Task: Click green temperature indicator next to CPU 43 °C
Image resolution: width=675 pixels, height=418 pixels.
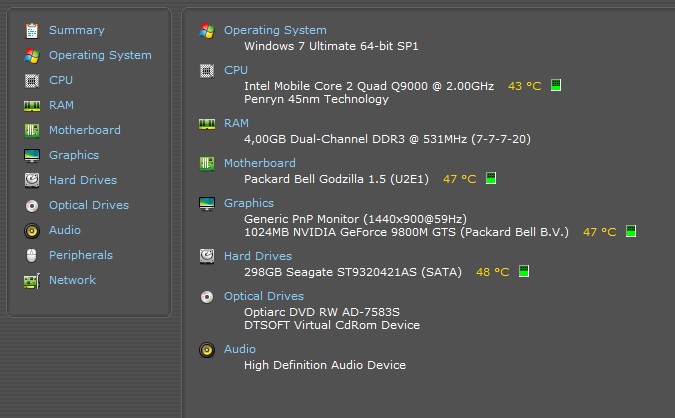Action: coord(556,85)
